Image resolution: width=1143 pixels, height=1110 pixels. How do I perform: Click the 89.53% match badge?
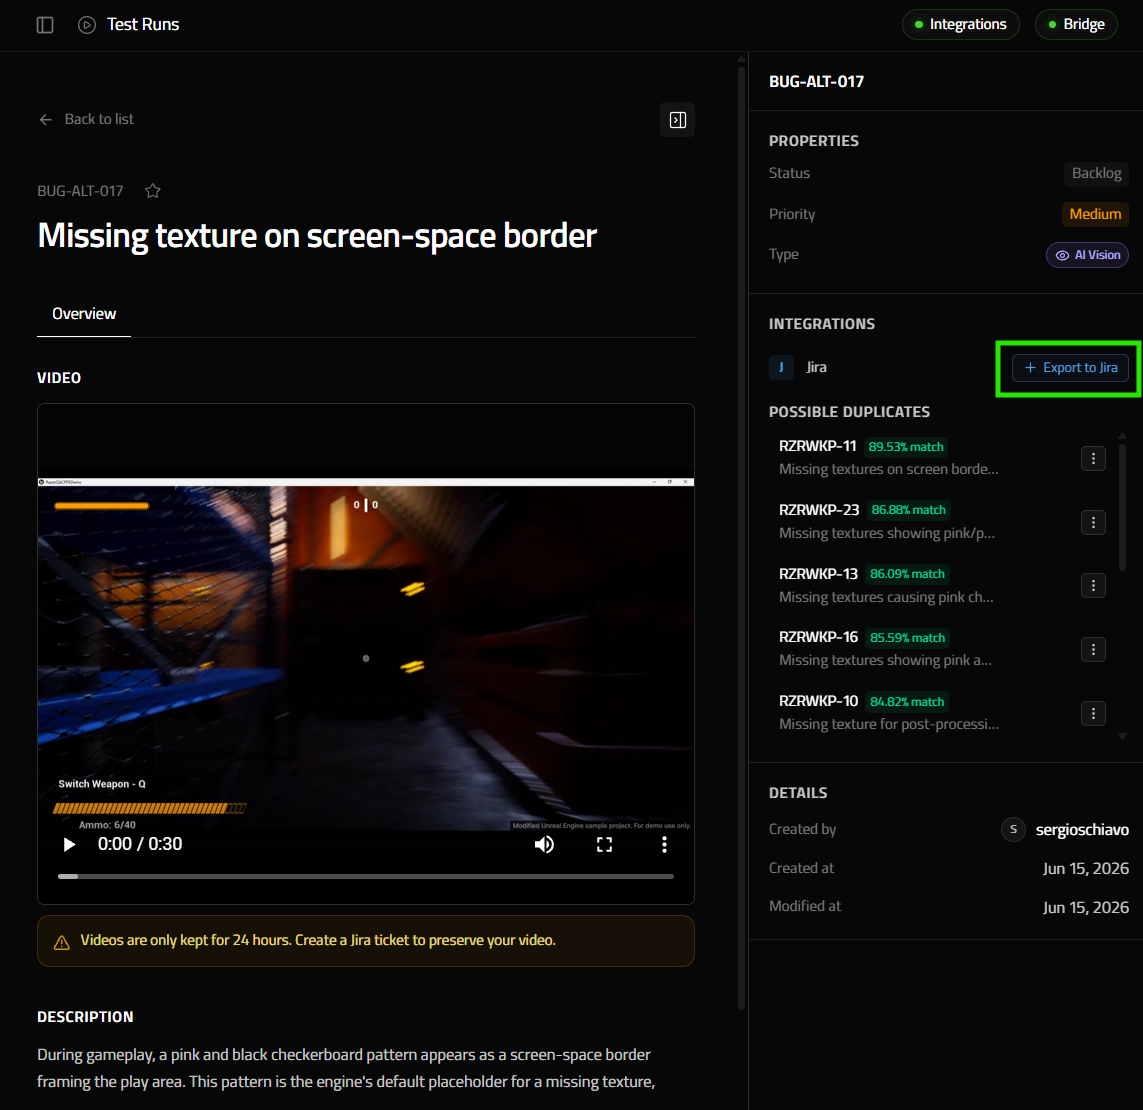click(906, 447)
